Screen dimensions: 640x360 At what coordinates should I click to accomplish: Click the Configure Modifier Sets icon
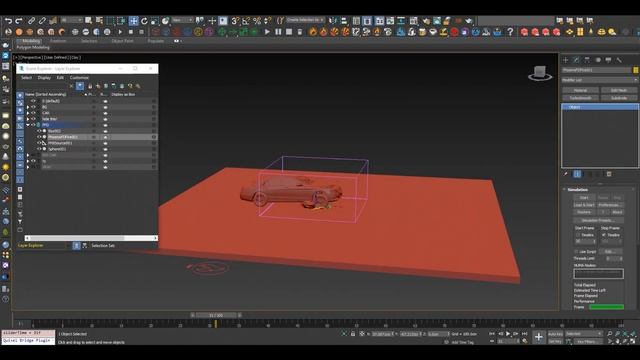tap(609, 174)
